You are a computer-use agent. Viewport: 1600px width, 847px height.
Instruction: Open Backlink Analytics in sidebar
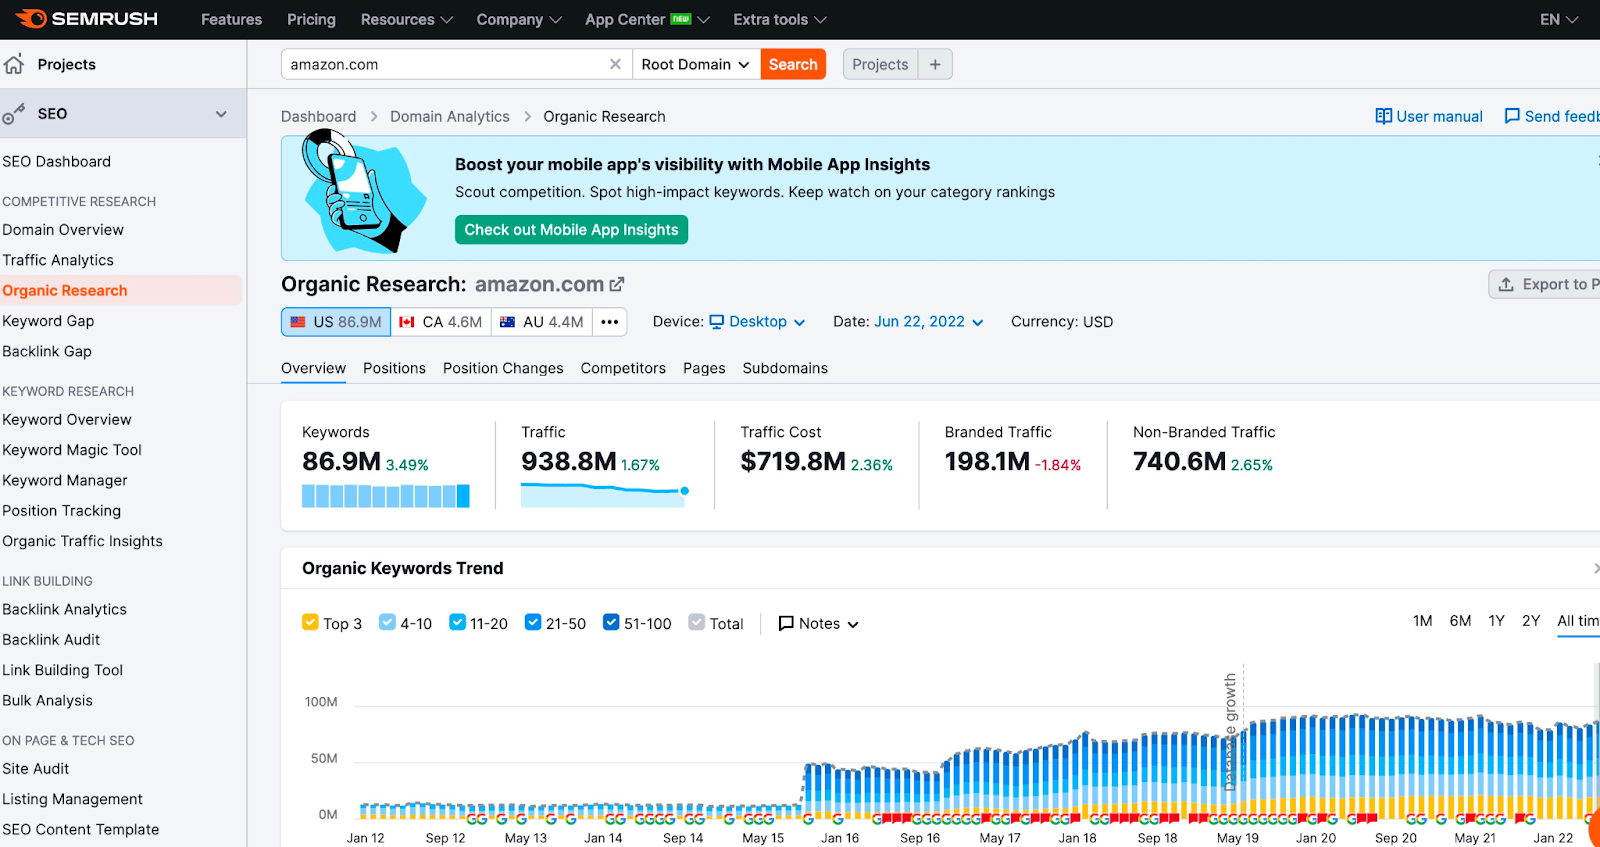tap(64, 609)
